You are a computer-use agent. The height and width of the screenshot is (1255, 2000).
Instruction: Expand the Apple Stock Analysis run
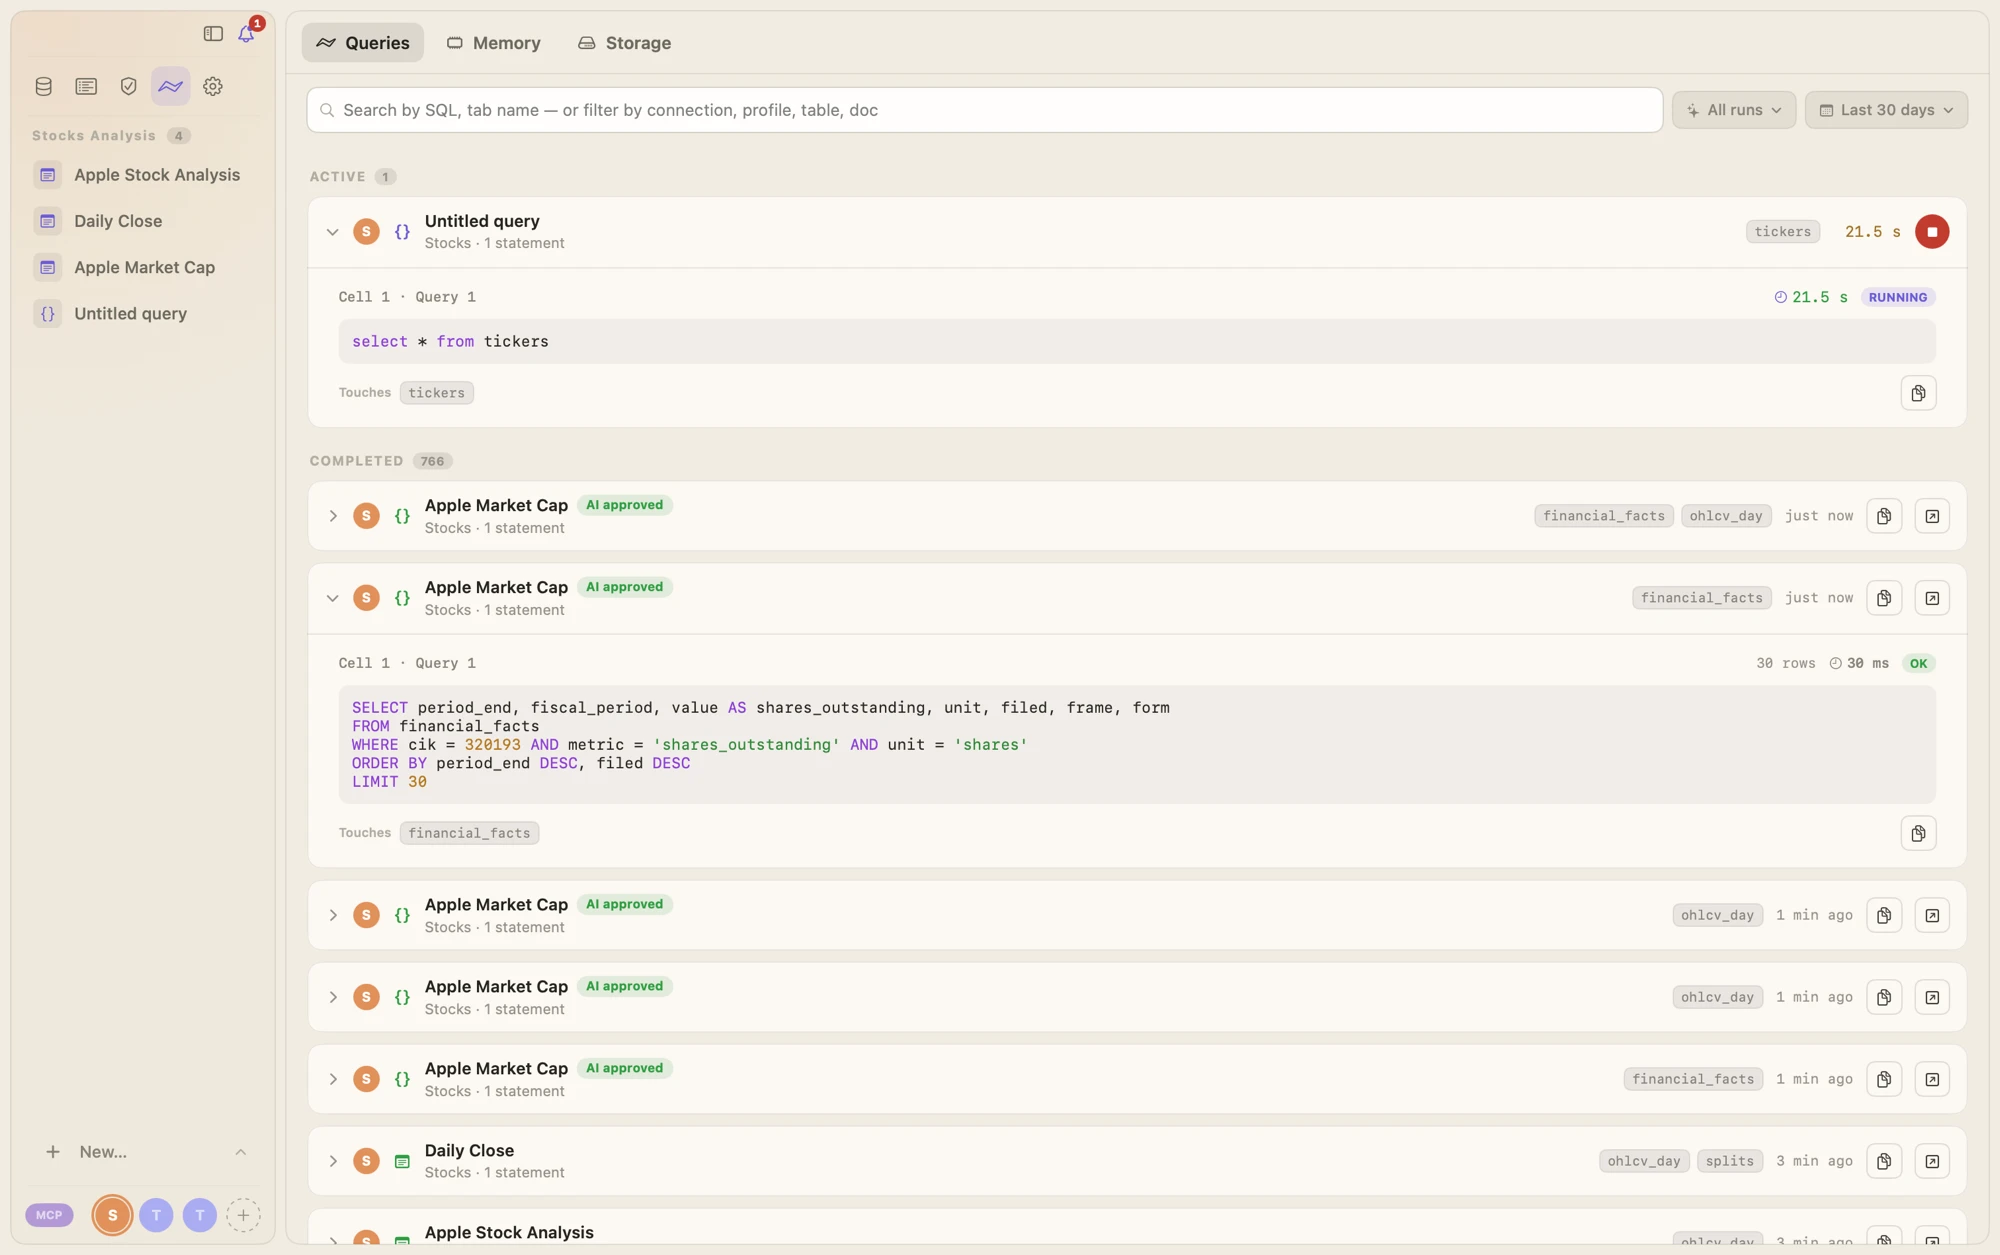coord(333,1241)
